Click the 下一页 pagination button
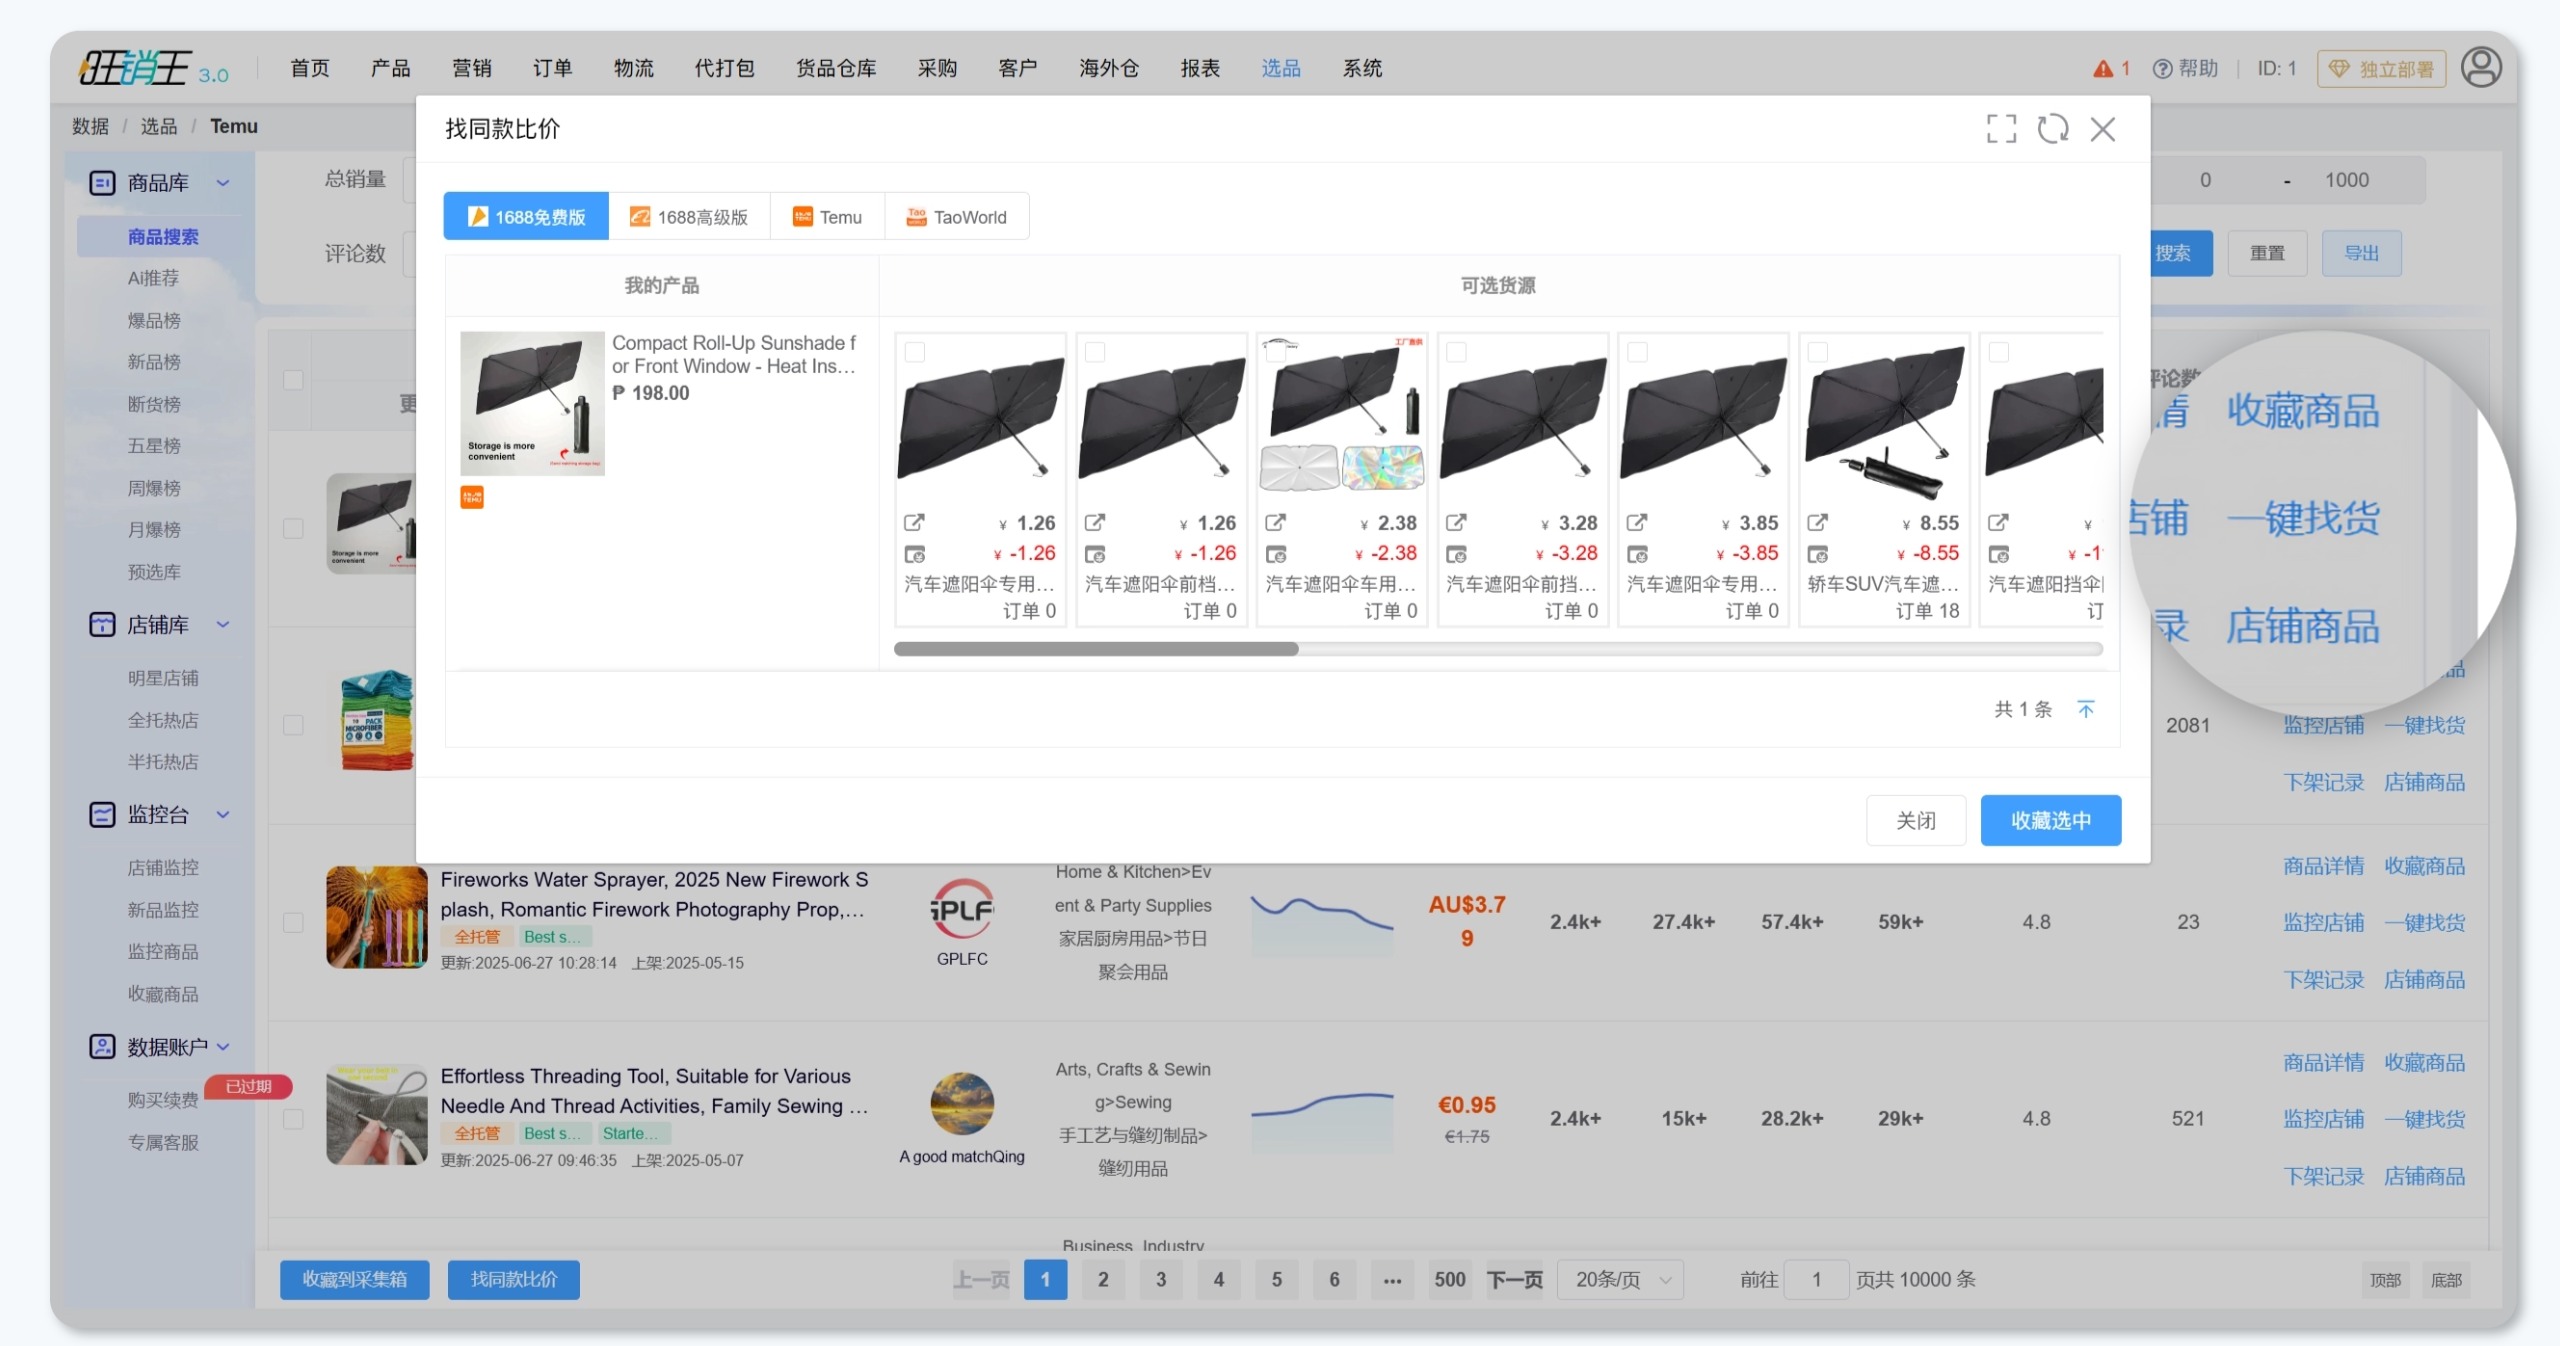Viewport: 2560px width, 1346px height. coord(1515,1280)
